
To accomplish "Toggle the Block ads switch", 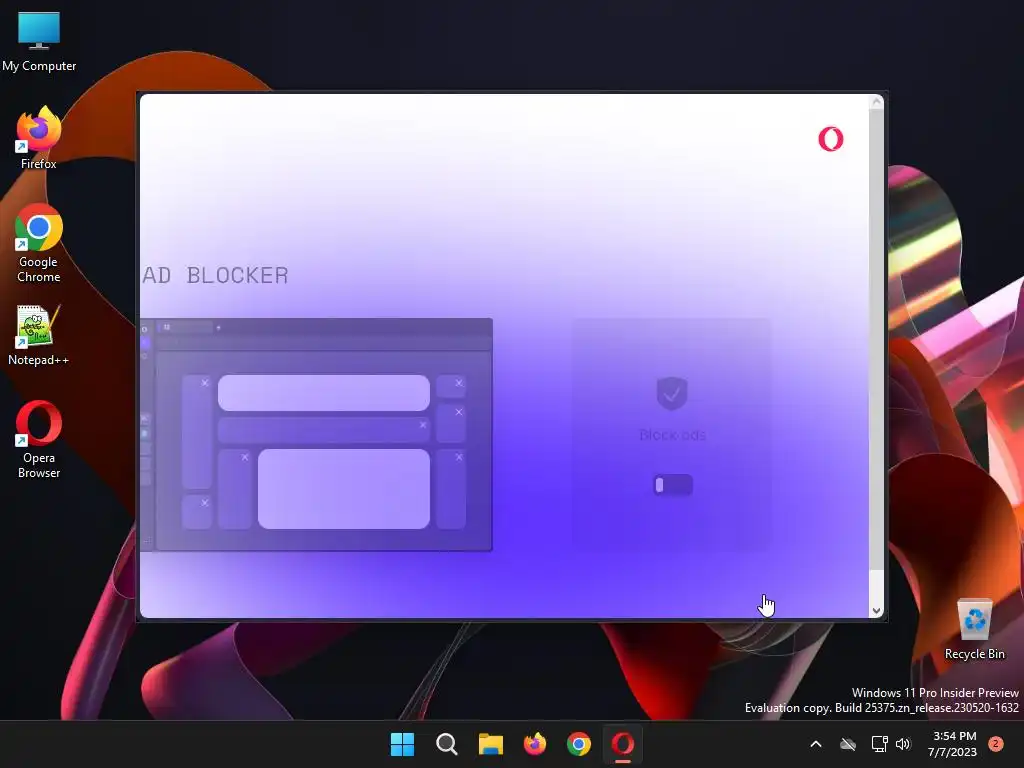I will (673, 485).
